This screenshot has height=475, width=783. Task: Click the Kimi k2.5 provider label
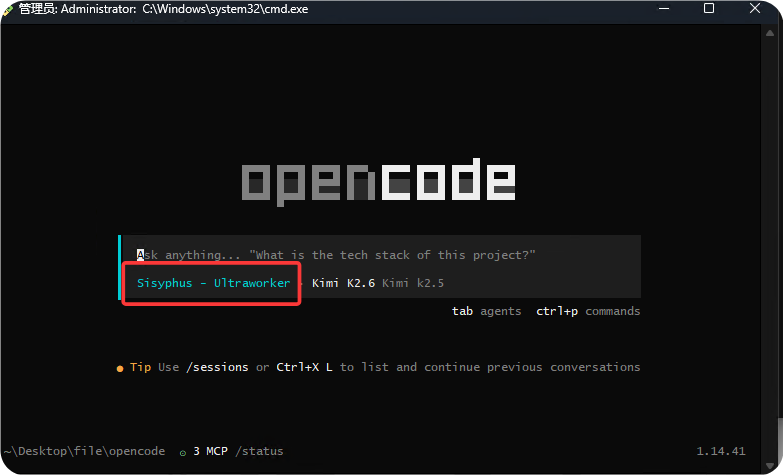(412, 283)
